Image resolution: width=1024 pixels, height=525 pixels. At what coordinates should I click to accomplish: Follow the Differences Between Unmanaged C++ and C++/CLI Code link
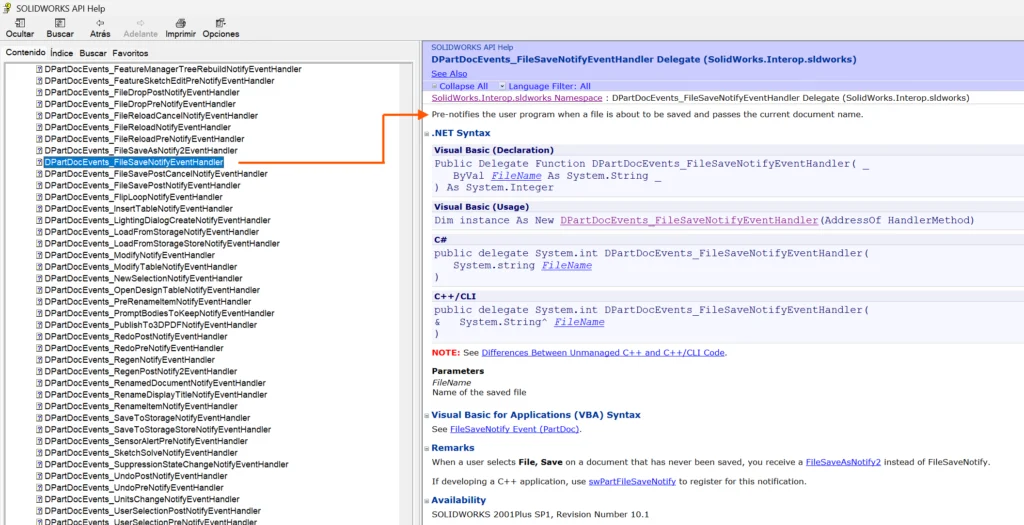603,353
